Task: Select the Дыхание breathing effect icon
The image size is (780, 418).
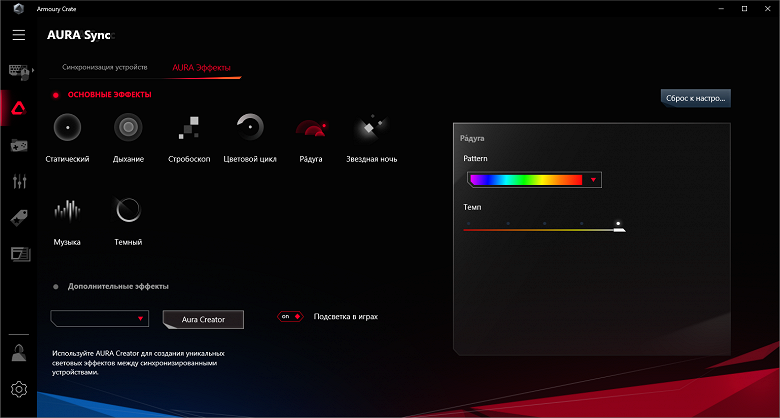Action: pos(128,127)
